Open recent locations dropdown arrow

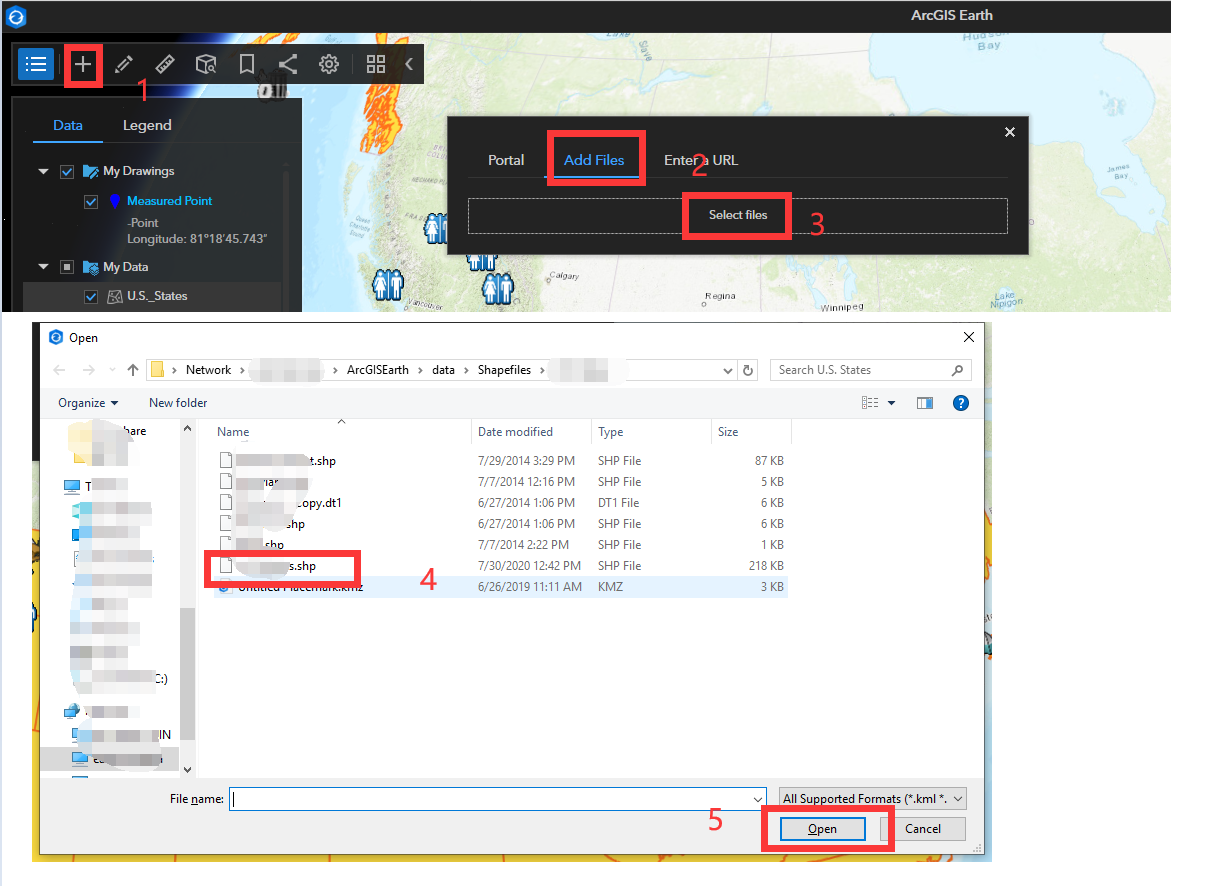(111, 371)
